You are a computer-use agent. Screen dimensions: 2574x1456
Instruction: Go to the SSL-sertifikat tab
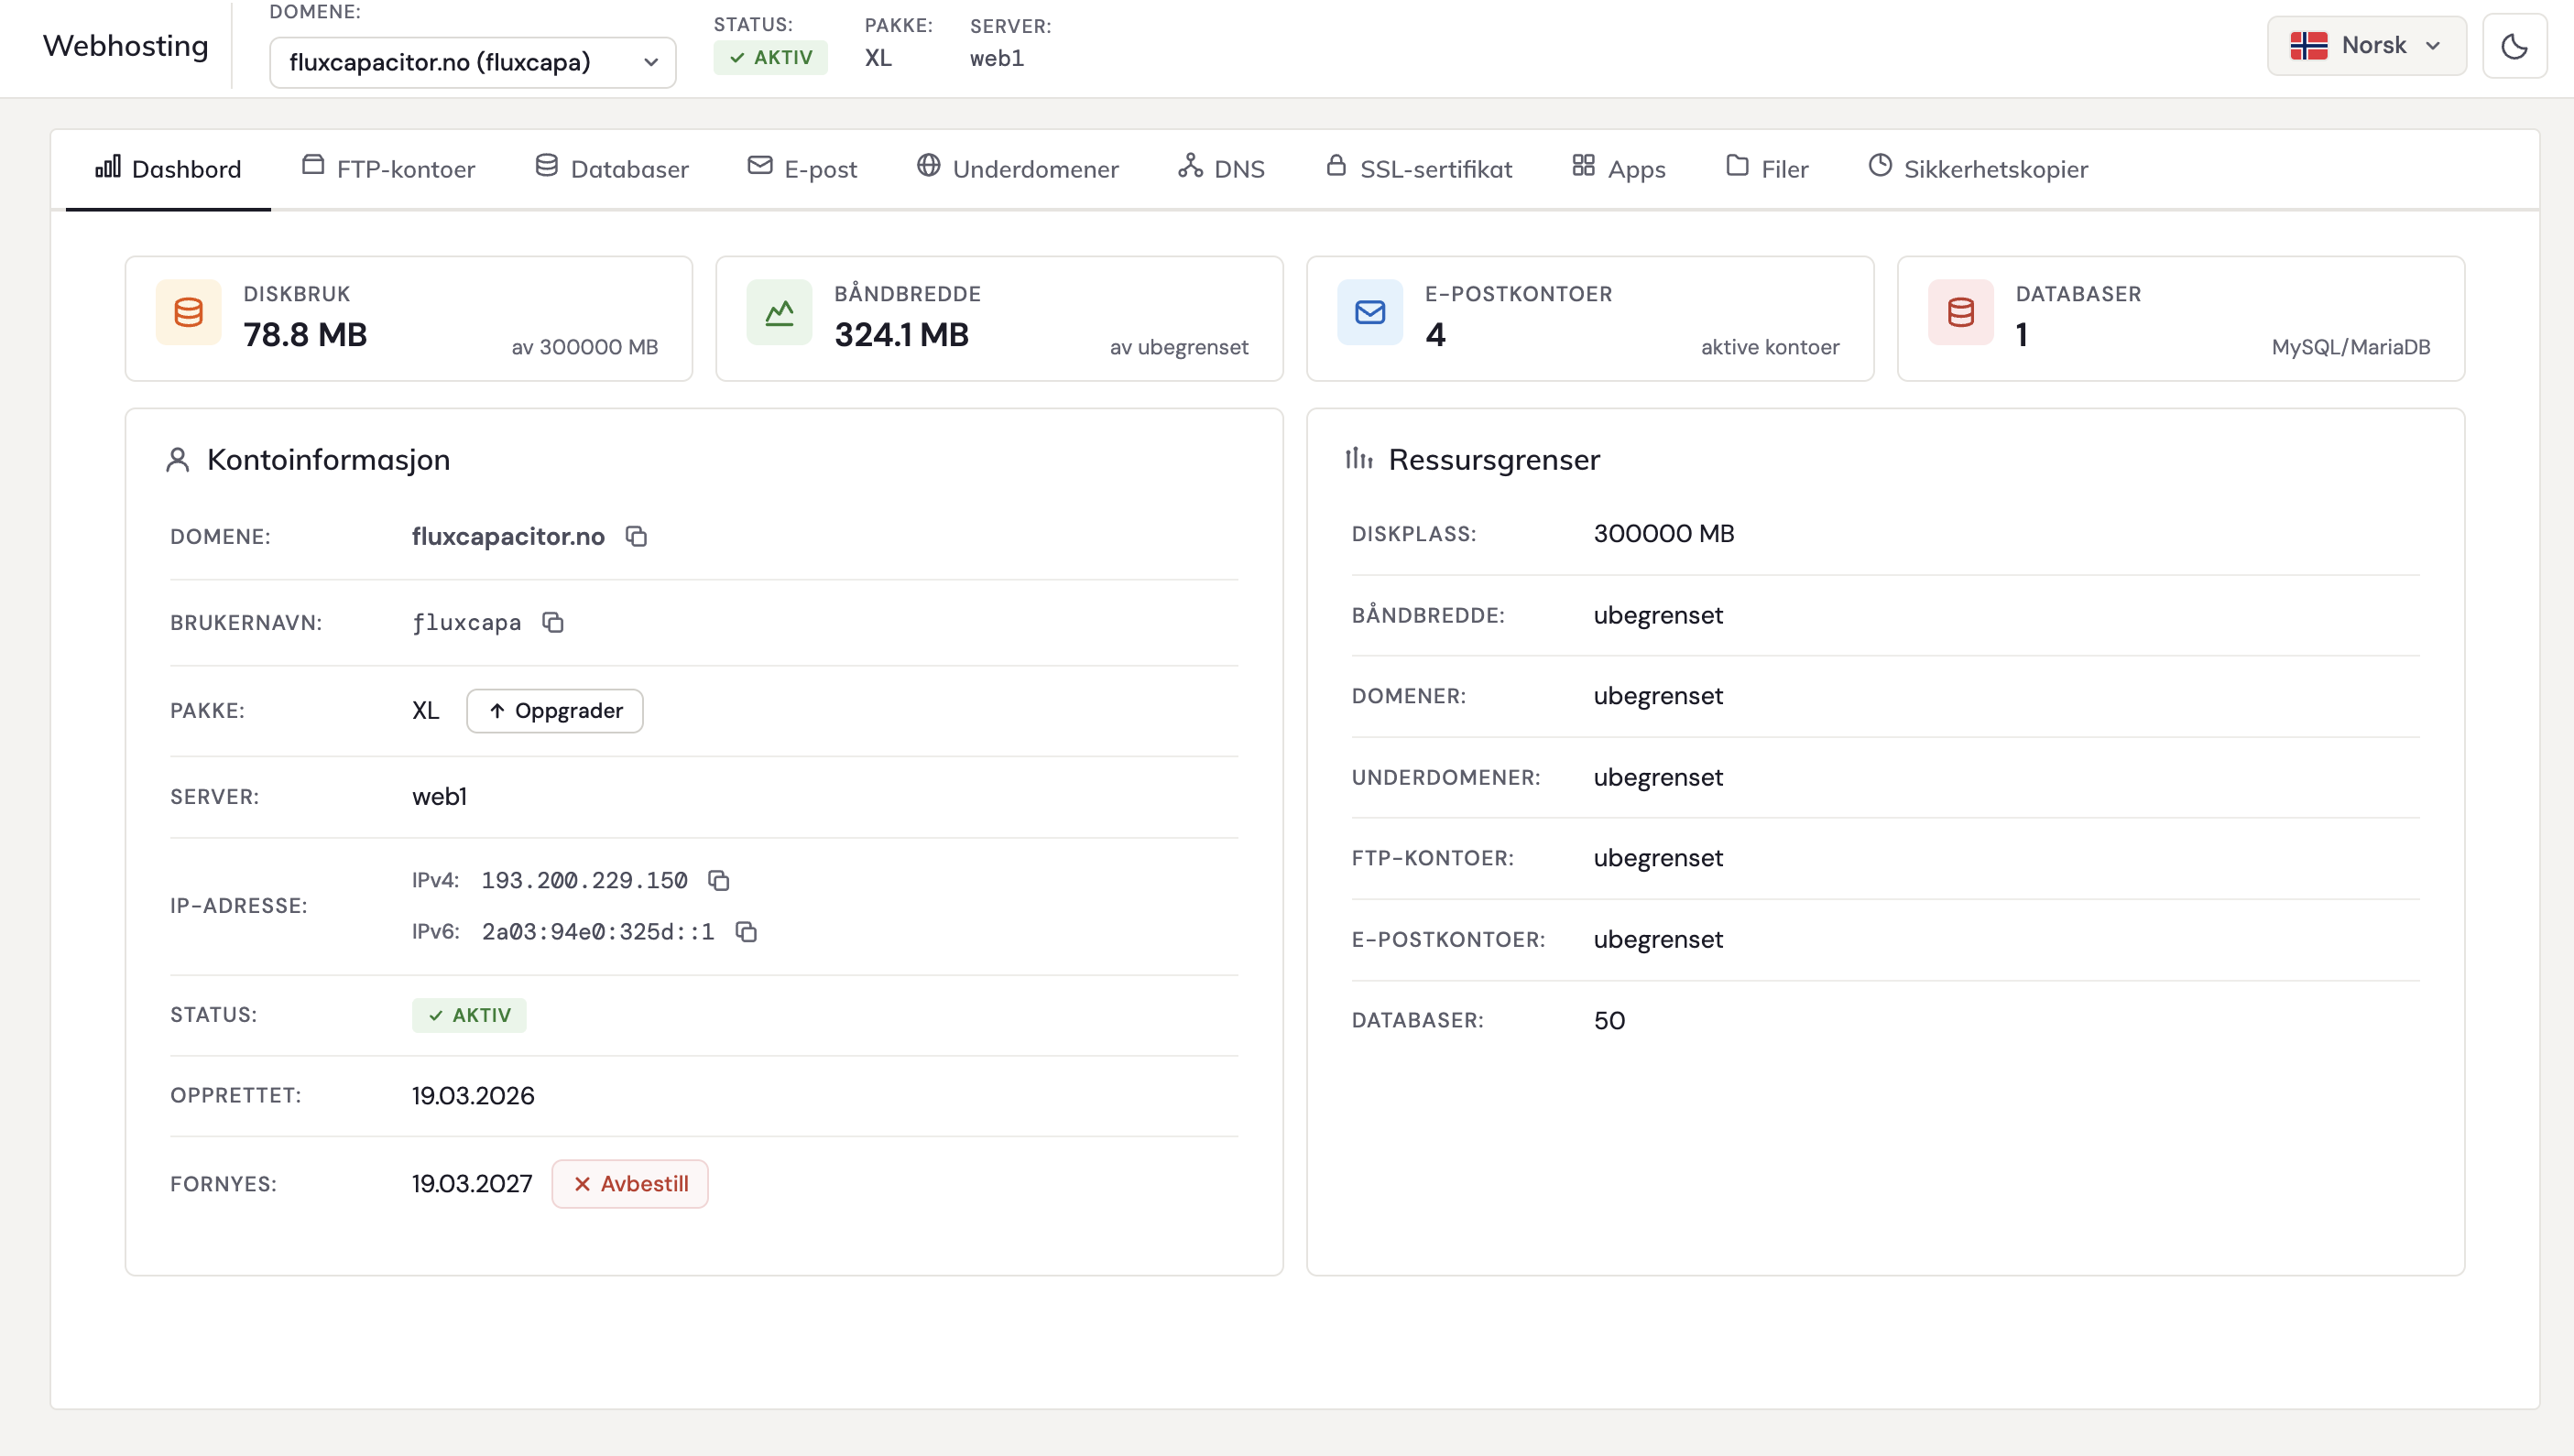pyautogui.click(x=1418, y=168)
